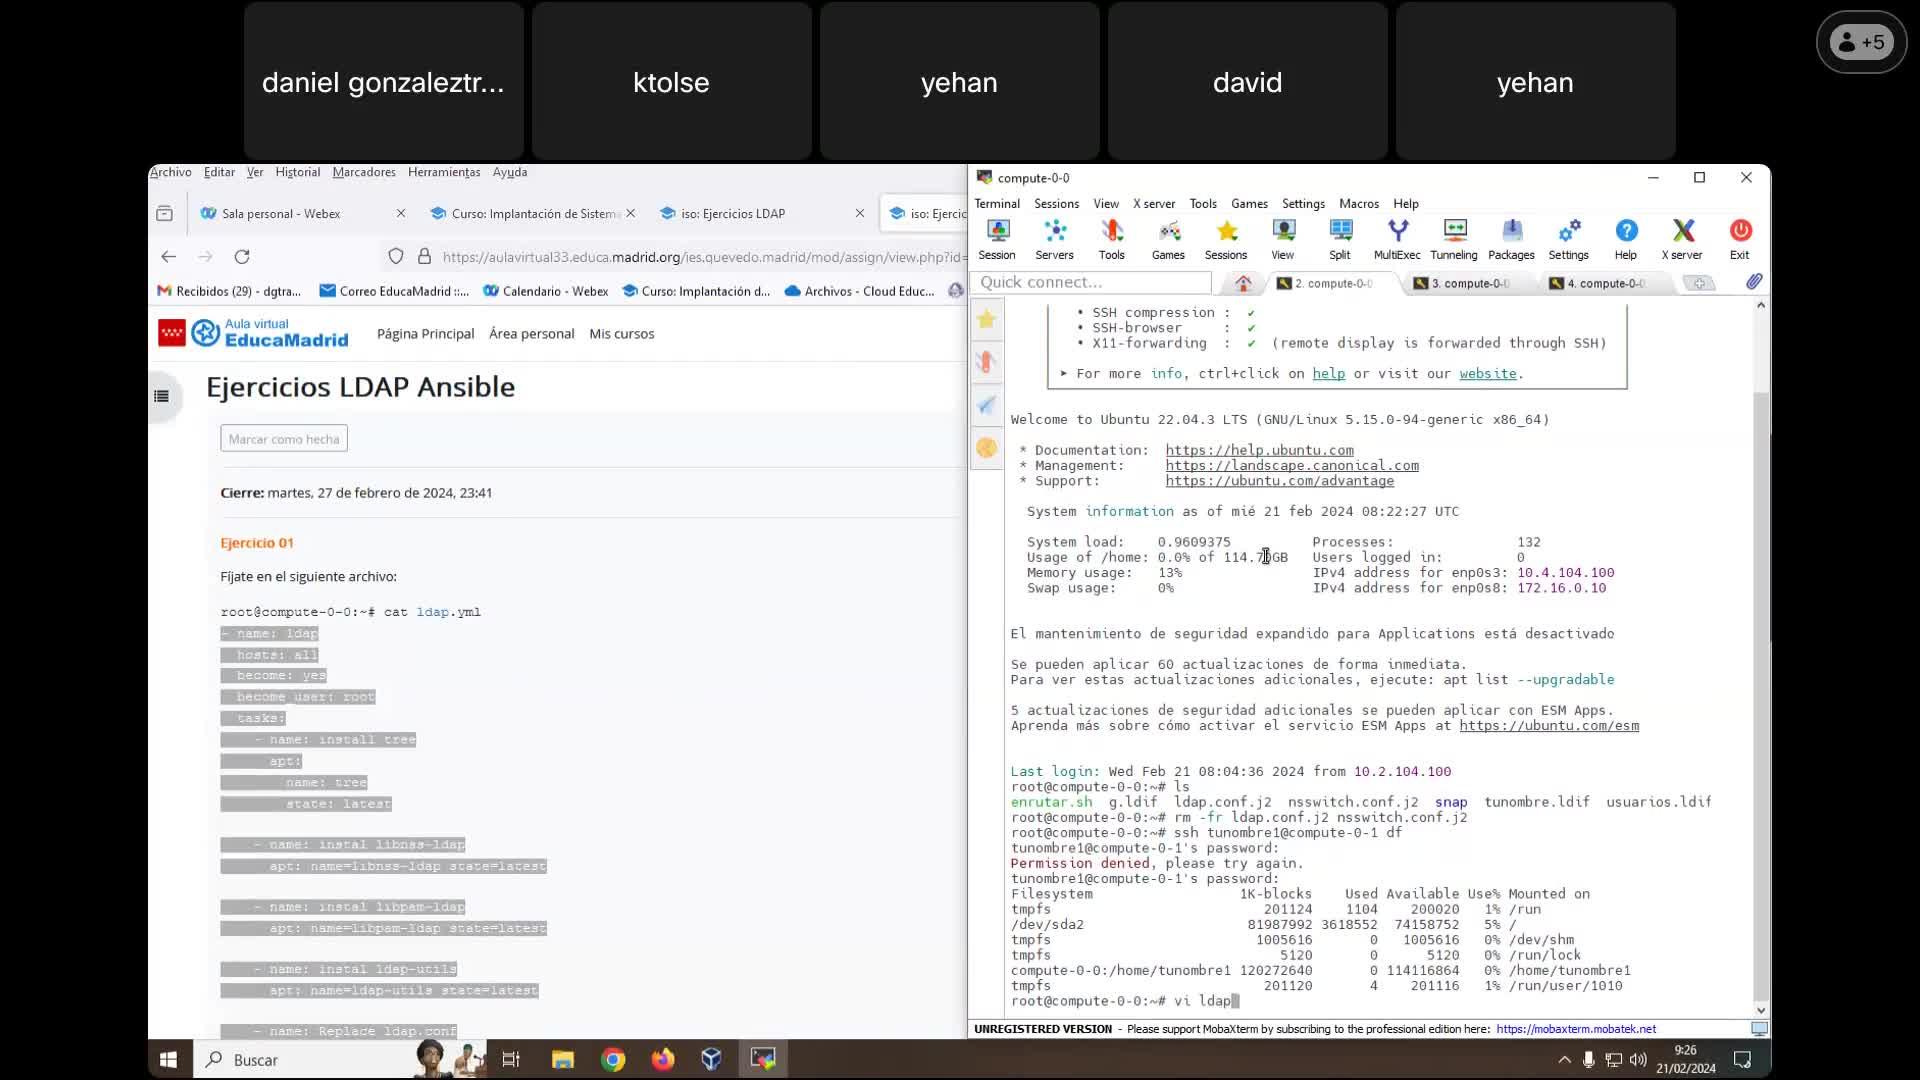
Task: Expand the +5 participants list
Action: 1861,42
